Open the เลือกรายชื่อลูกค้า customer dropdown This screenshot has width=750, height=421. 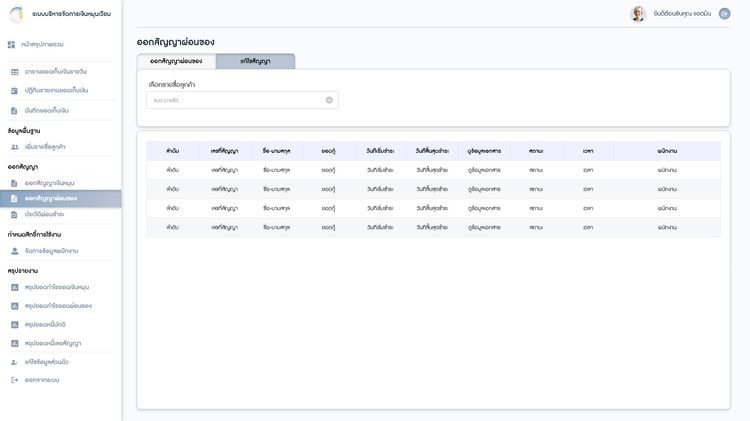(x=240, y=100)
